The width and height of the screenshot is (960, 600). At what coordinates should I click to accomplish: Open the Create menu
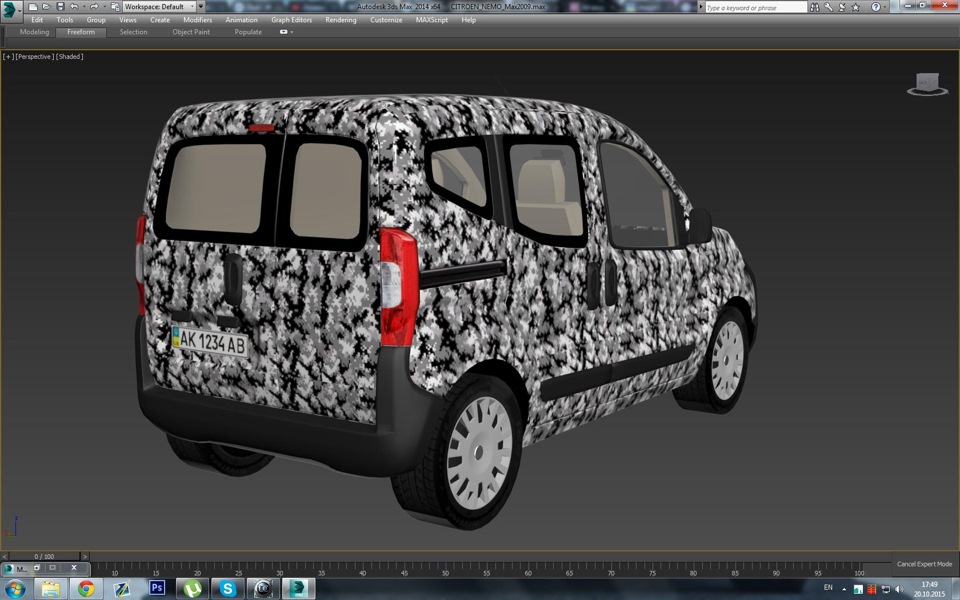tap(160, 20)
